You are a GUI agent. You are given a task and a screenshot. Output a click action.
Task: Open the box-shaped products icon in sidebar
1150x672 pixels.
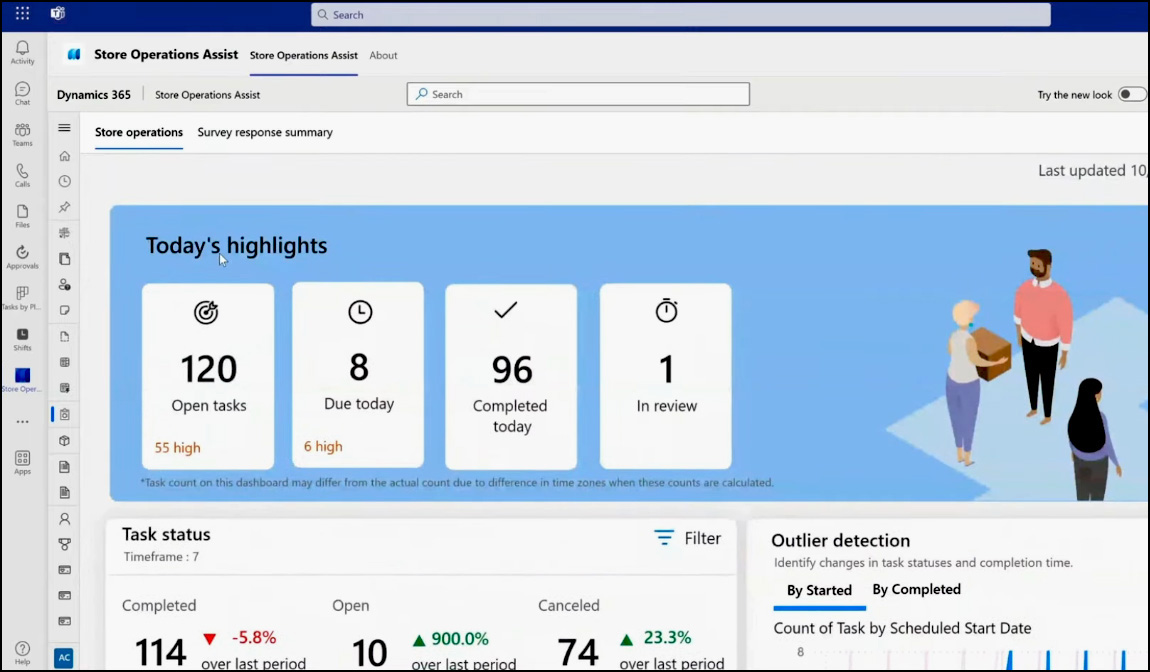pos(65,441)
